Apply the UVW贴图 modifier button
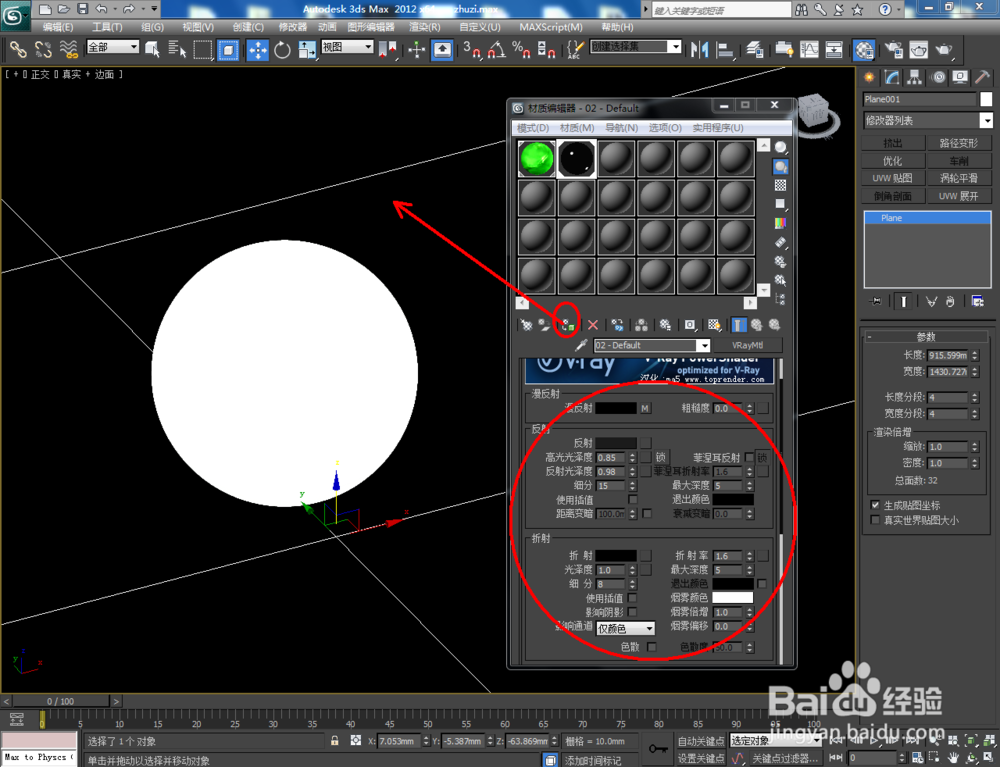The height and width of the screenshot is (767, 1000). pos(891,177)
